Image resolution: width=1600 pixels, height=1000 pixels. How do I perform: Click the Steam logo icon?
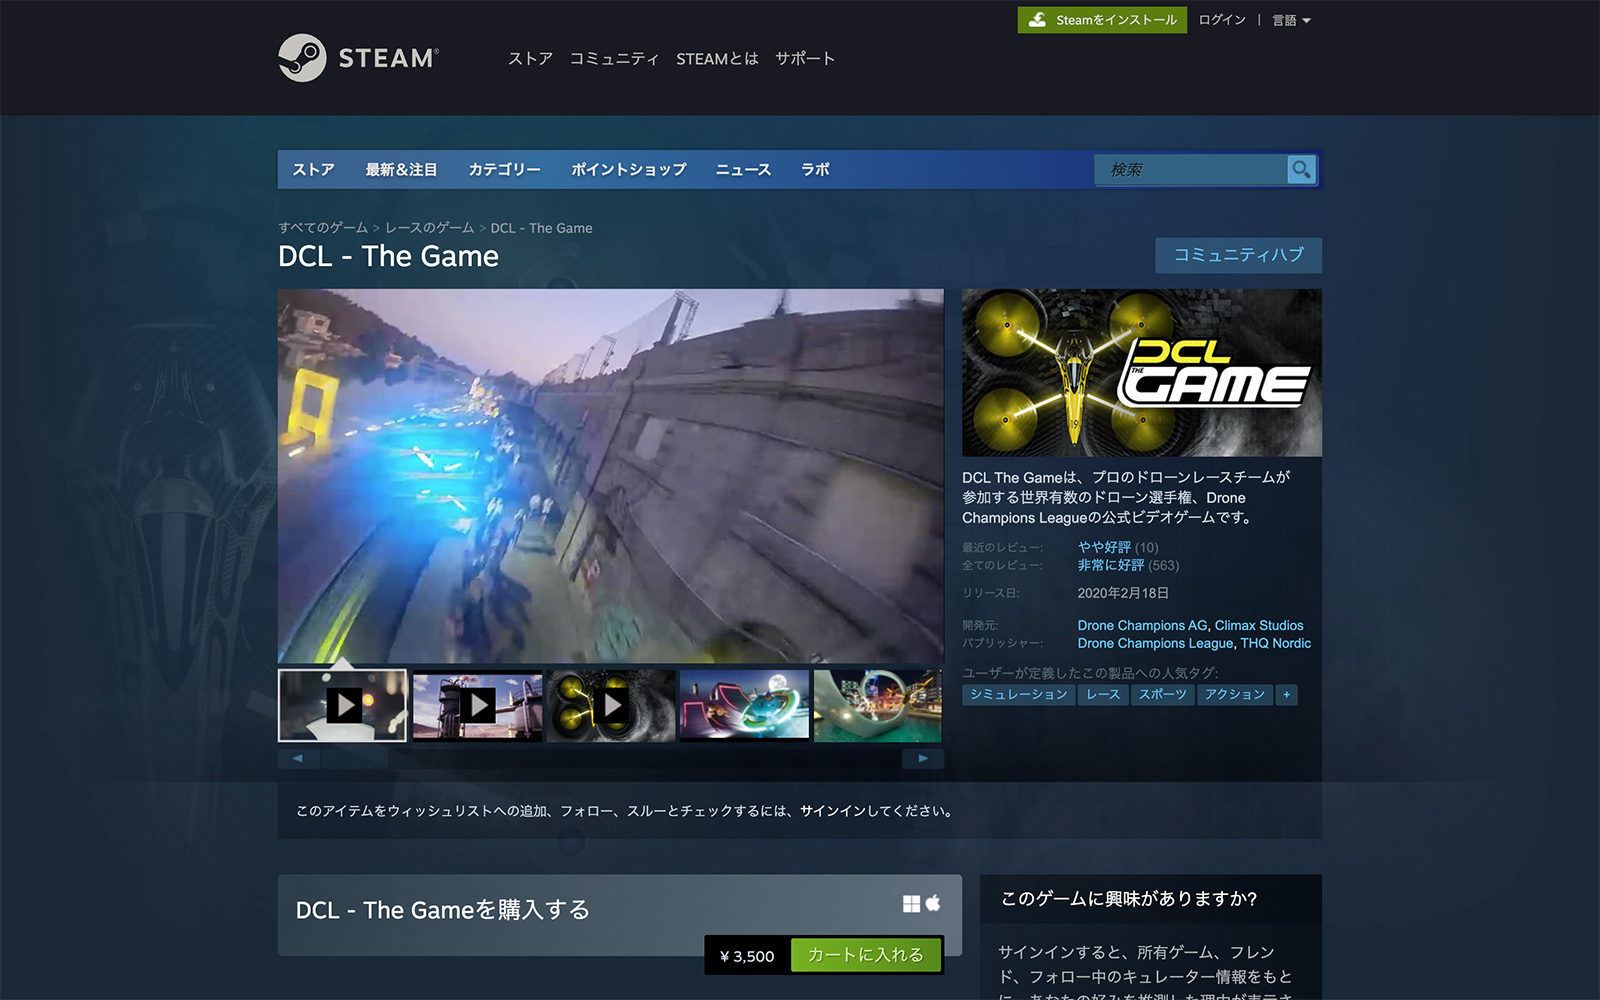click(303, 58)
